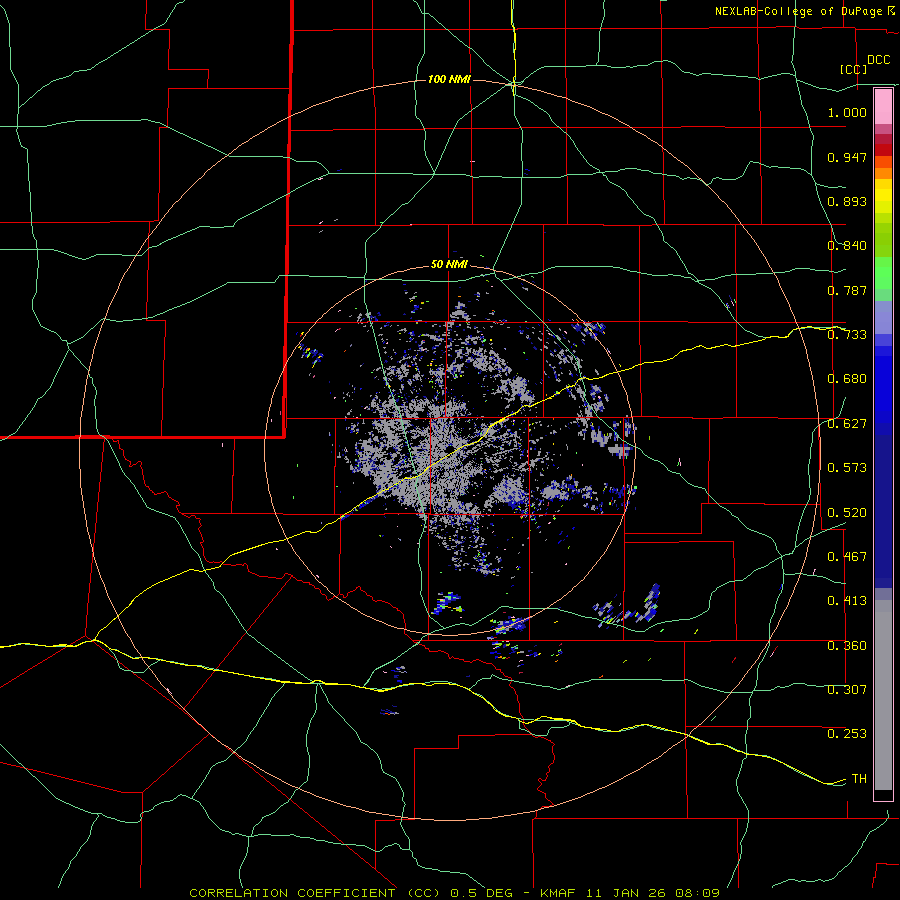
Task: Click the 0.893 legend value
Action: tap(847, 201)
